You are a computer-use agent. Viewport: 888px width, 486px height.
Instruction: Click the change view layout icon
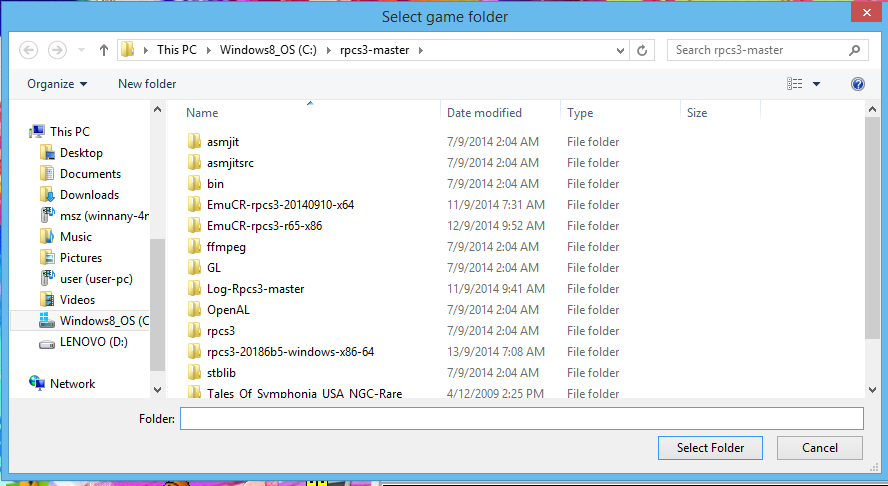tap(795, 84)
